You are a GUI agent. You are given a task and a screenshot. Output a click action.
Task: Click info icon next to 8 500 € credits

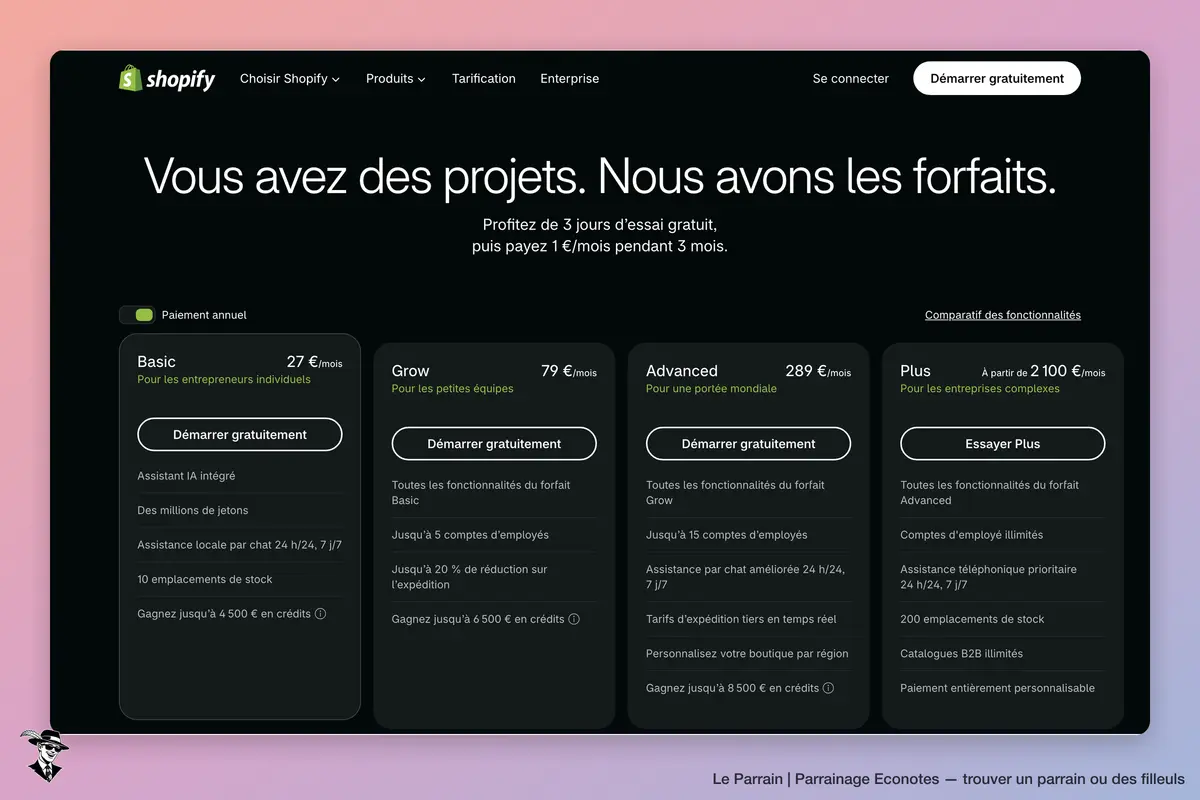(x=828, y=688)
